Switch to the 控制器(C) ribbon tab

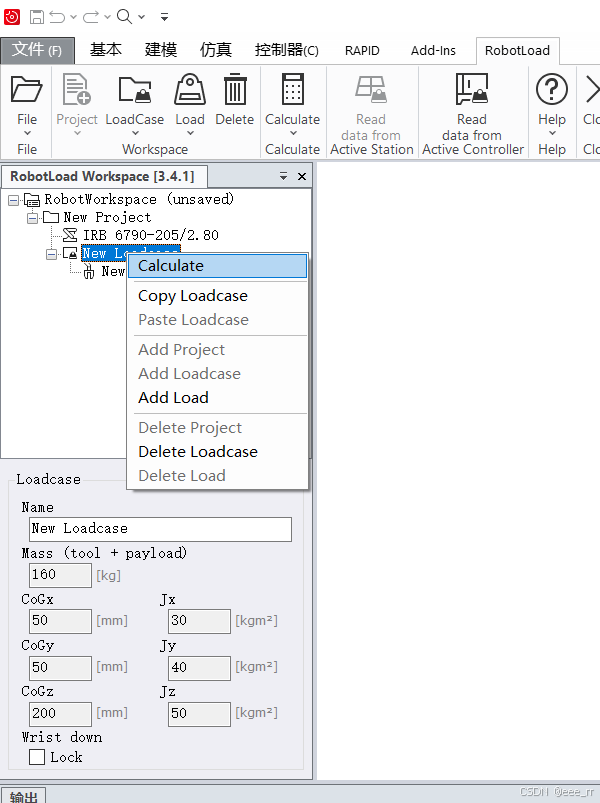287,50
